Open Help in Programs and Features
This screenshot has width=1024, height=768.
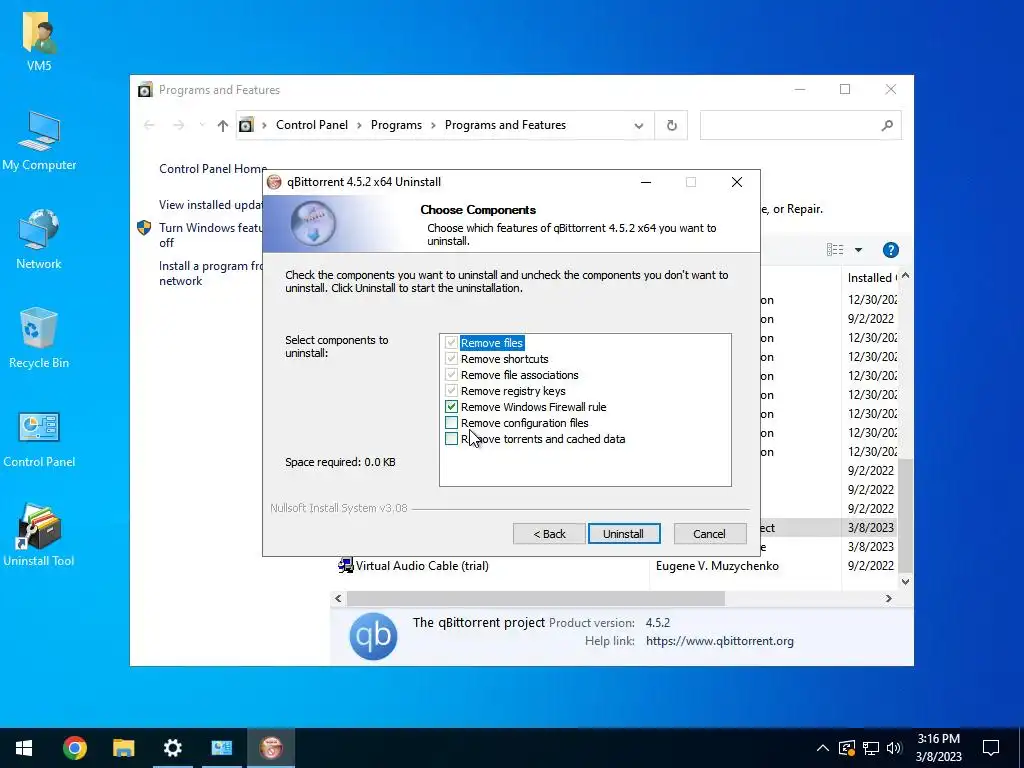point(890,250)
